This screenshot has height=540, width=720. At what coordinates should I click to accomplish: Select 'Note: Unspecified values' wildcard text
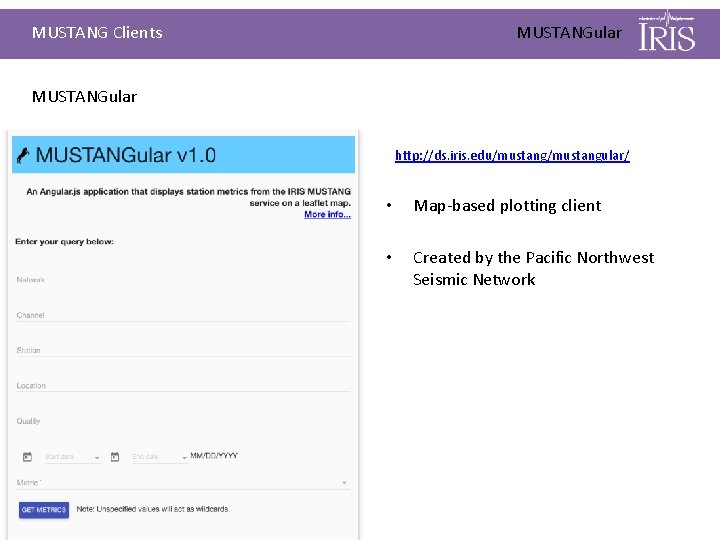coord(153,509)
